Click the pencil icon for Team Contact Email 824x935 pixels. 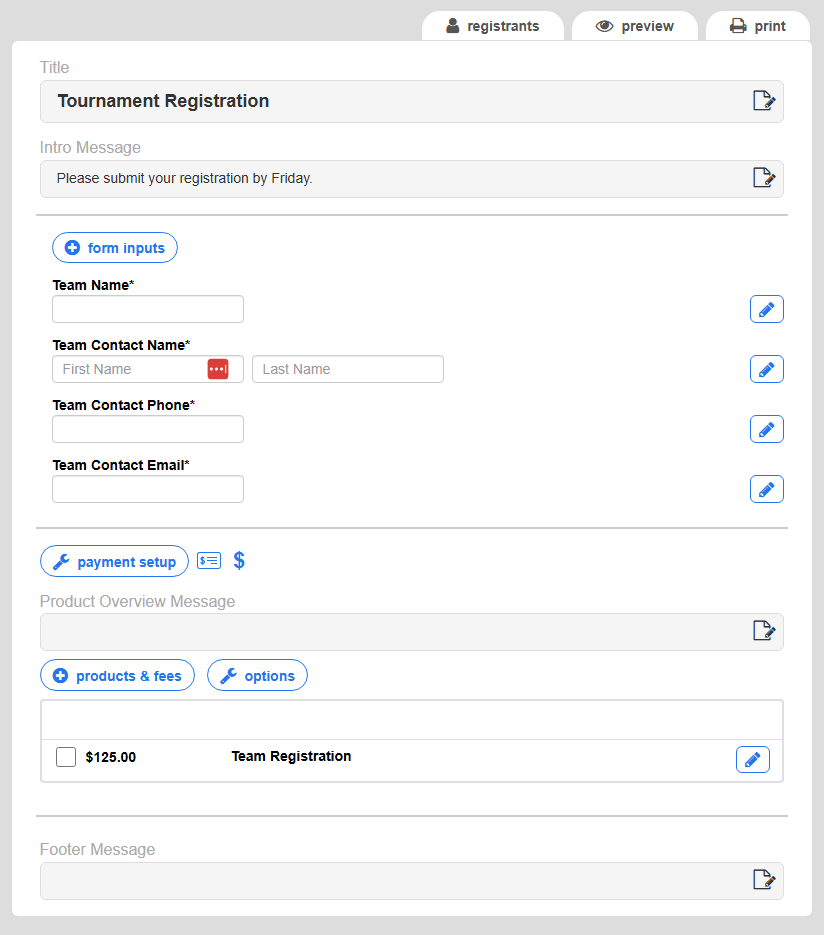pyautogui.click(x=766, y=489)
